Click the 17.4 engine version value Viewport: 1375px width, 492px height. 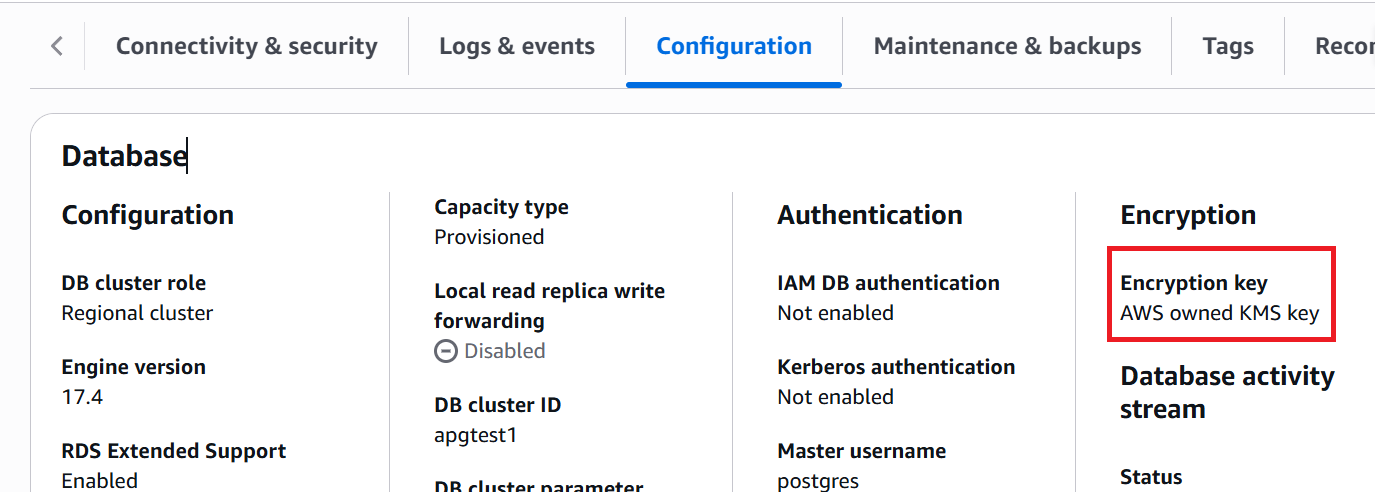pos(82,397)
